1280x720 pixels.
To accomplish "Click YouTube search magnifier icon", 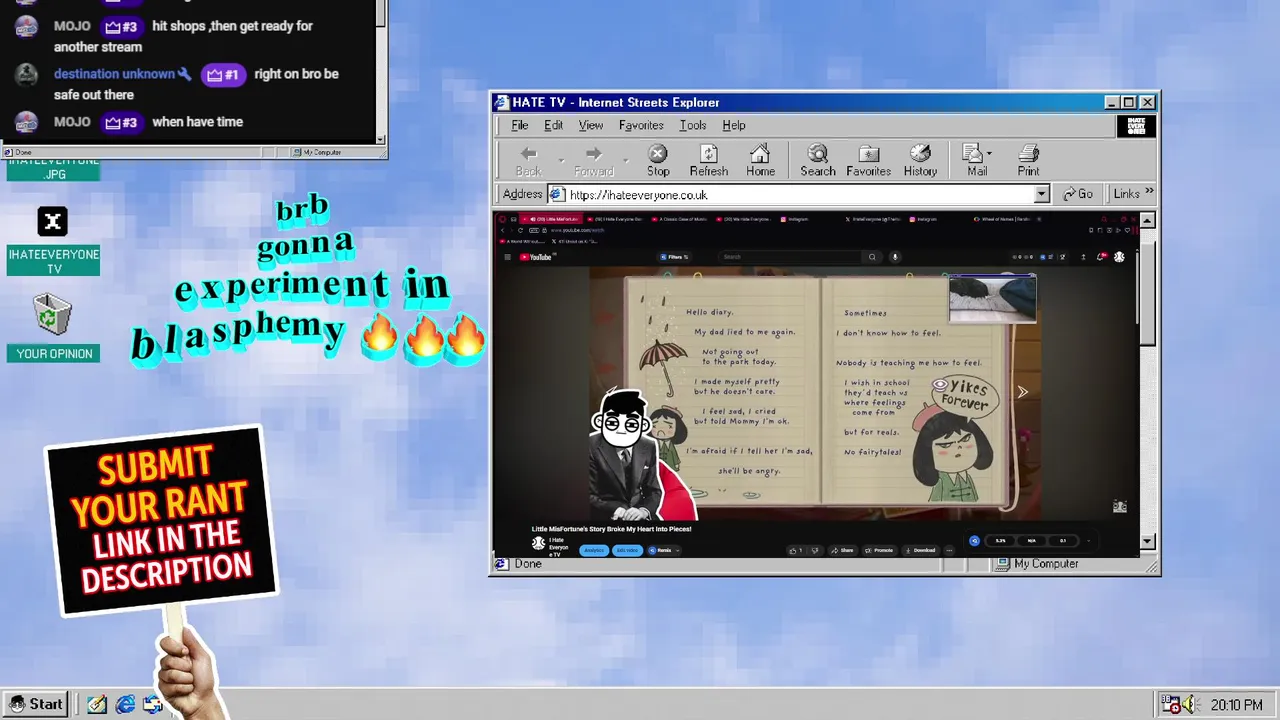I will click(872, 257).
